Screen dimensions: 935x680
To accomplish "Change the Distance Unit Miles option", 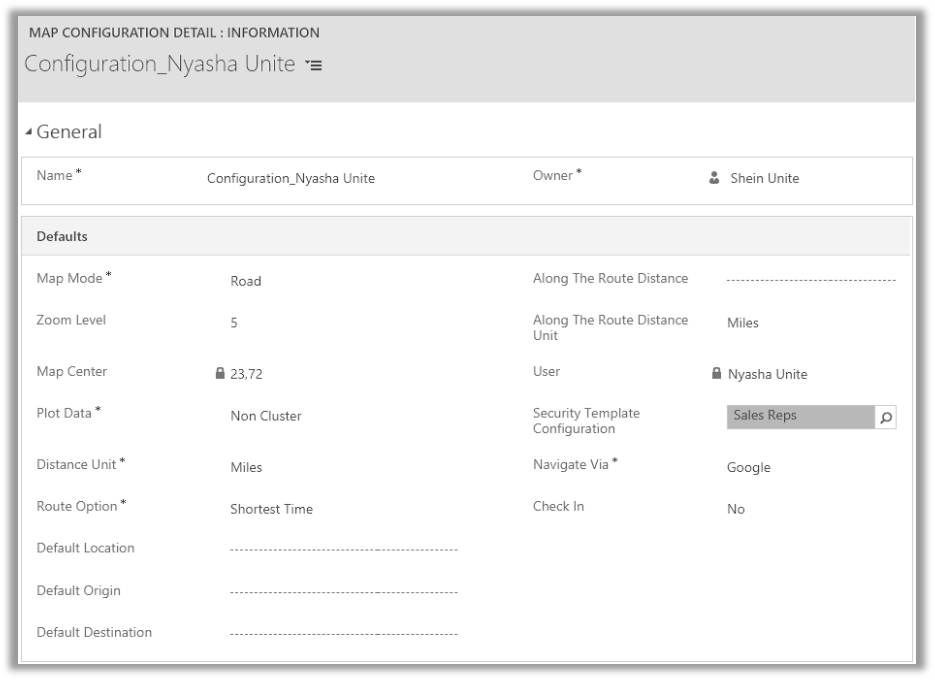I will [x=246, y=467].
